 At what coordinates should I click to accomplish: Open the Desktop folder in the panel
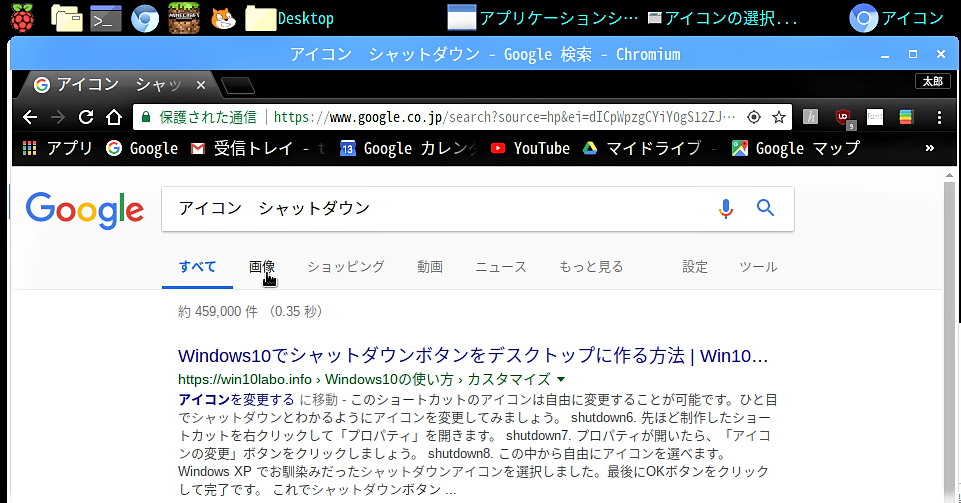[289, 18]
